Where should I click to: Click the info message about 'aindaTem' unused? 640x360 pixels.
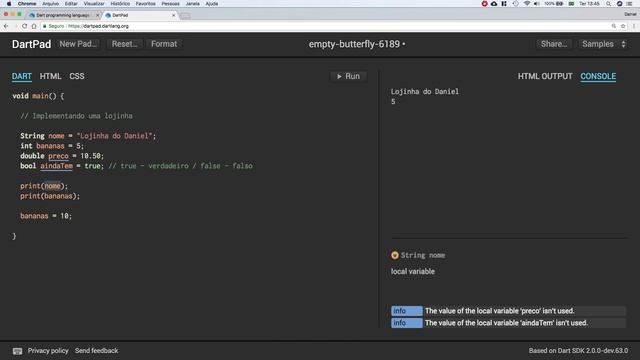tap(508, 323)
